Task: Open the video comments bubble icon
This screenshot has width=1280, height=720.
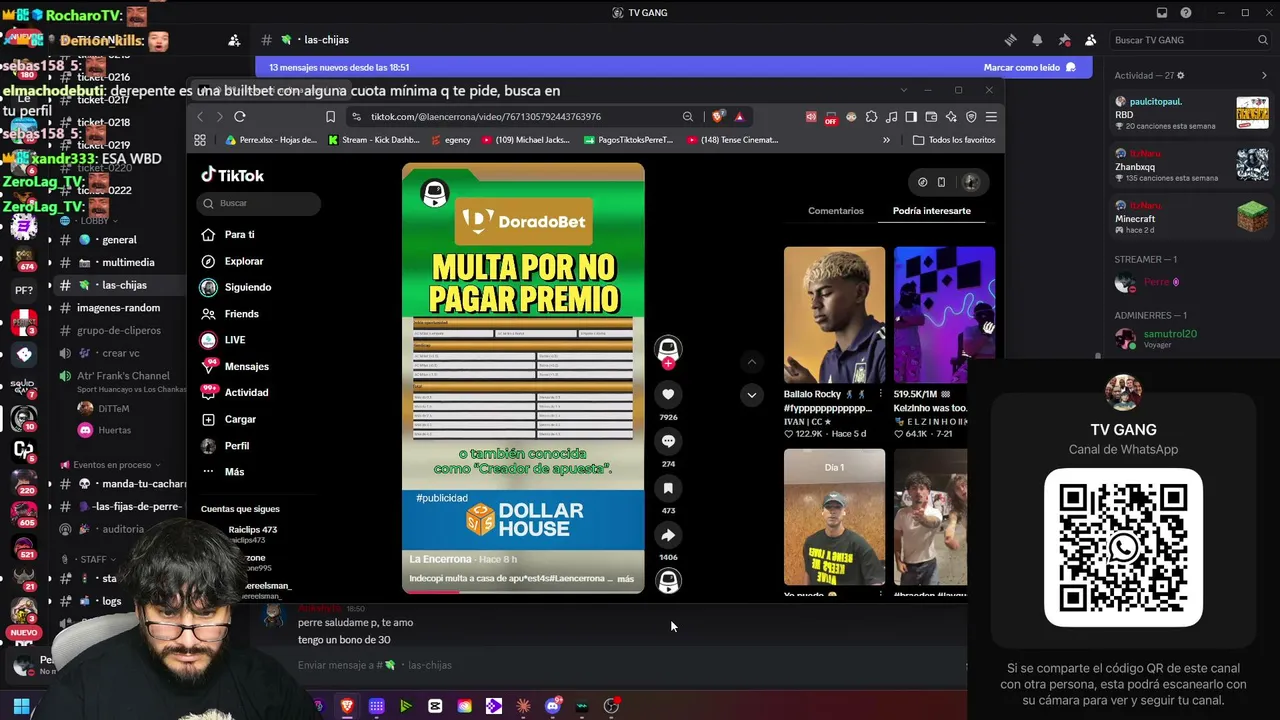Action: click(668, 441)
